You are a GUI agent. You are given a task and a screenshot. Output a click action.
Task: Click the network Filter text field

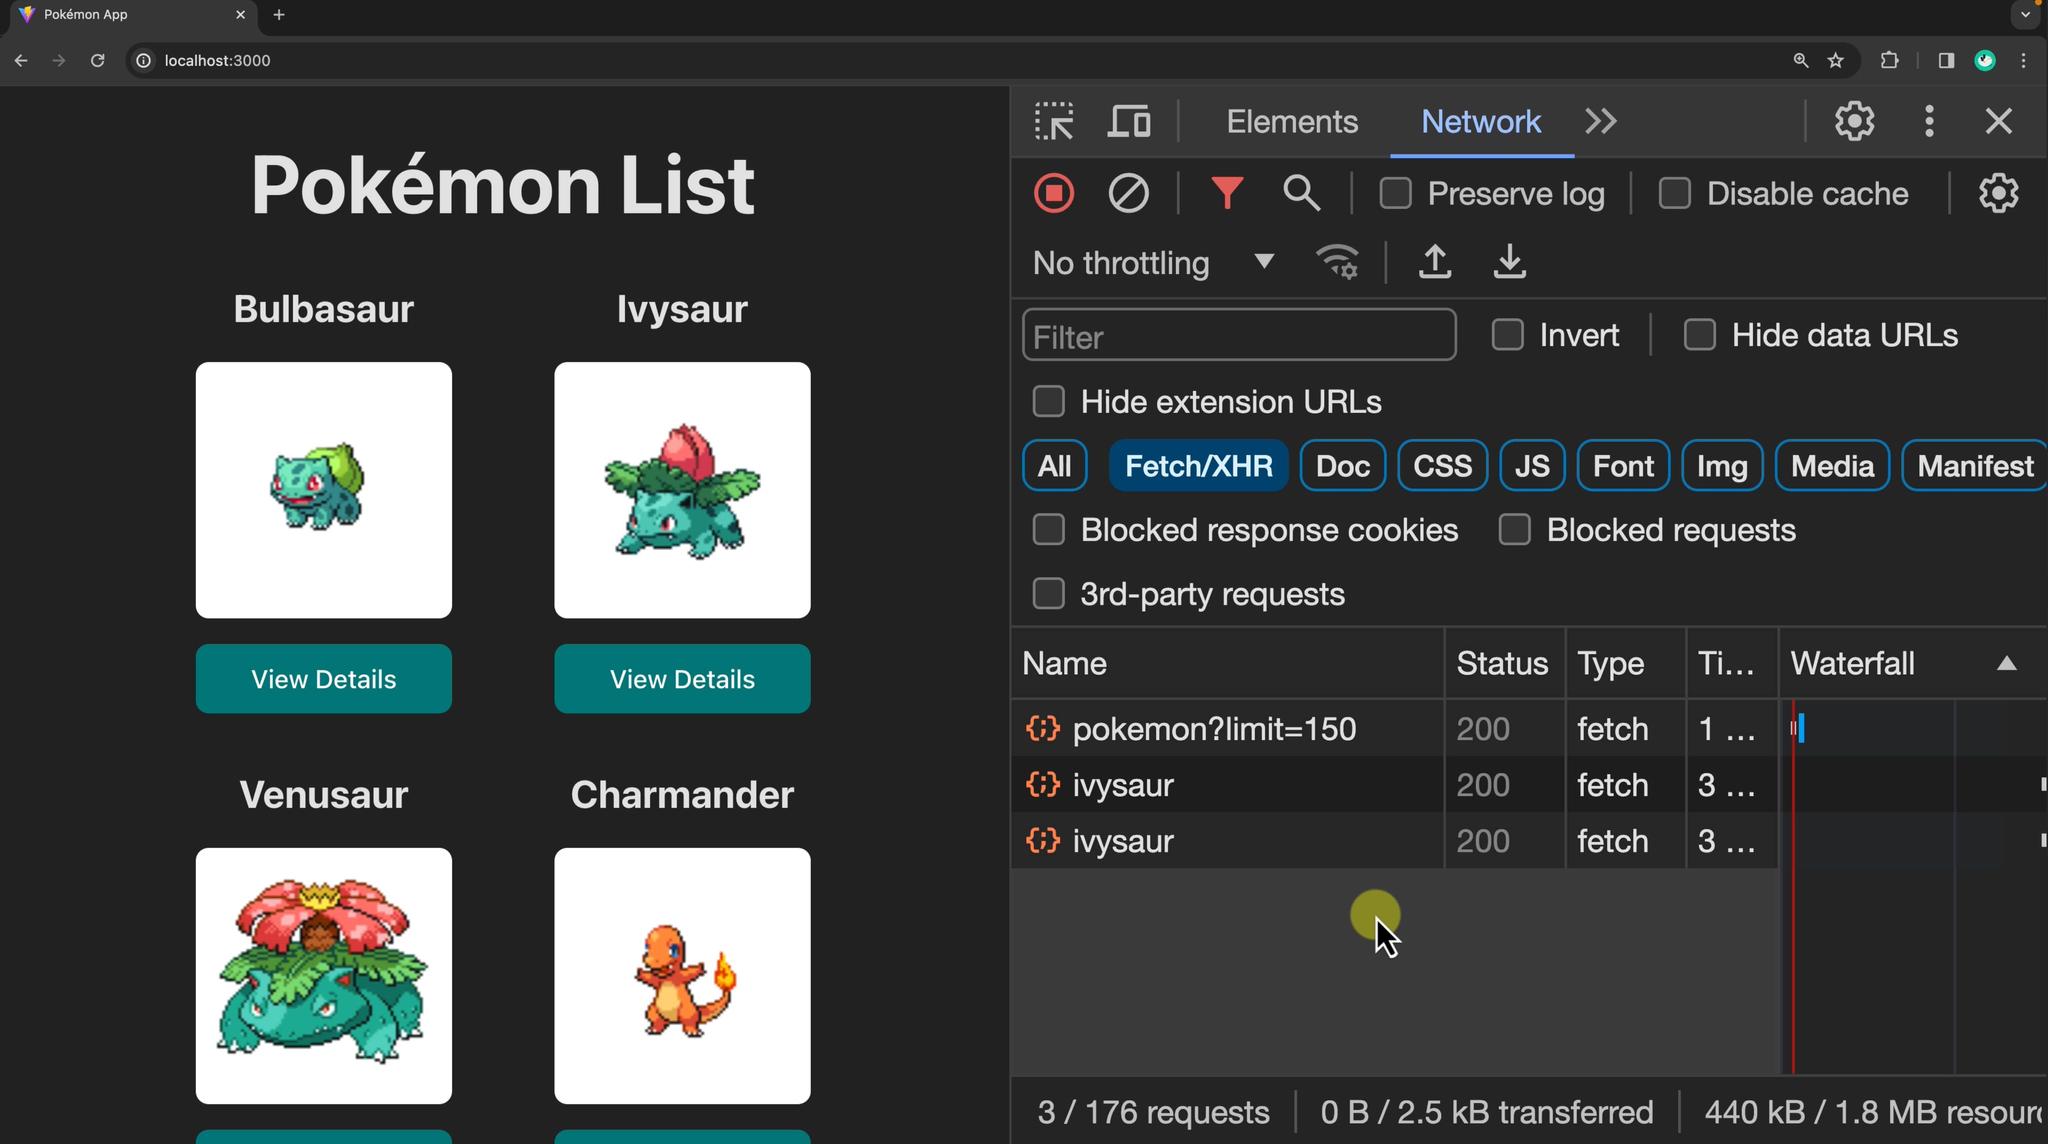pyautogui.click(x=1238, y=336)
